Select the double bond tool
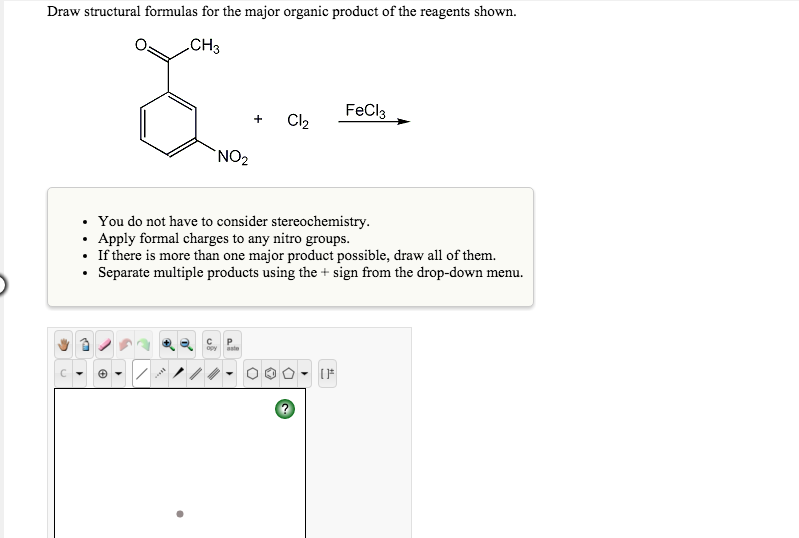Image resolution: width=799 pixels, height=538 pixels. tap(196, 373)
